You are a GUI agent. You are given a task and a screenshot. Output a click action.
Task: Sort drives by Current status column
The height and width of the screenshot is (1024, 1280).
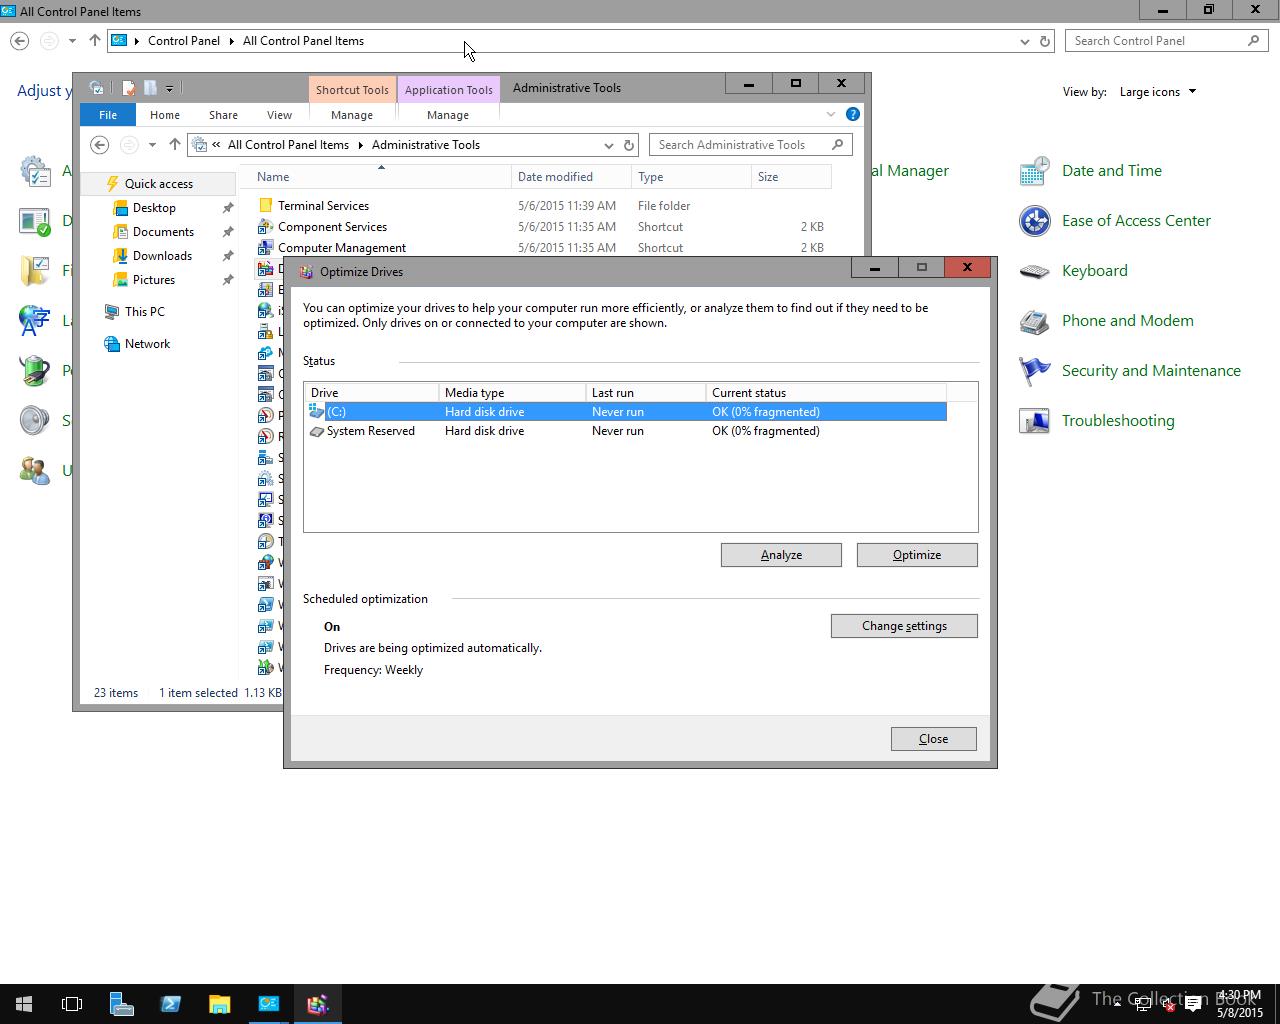pyautogui.click(x=825, y=393)
